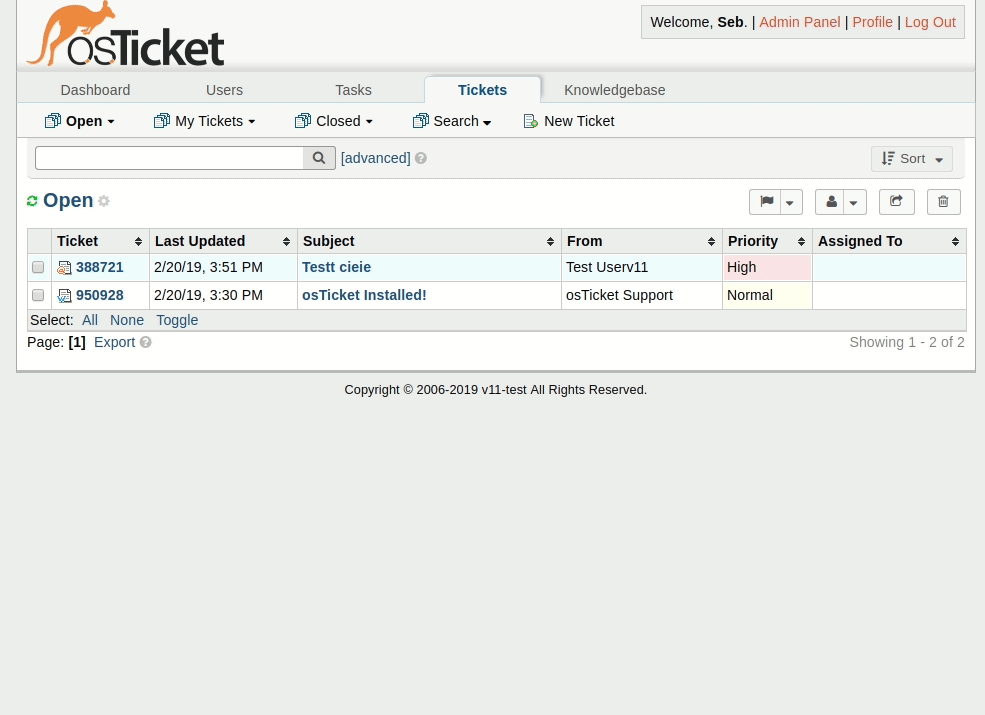Click the assign agent person icon
The image size is (985, 715).
point(831,201)
